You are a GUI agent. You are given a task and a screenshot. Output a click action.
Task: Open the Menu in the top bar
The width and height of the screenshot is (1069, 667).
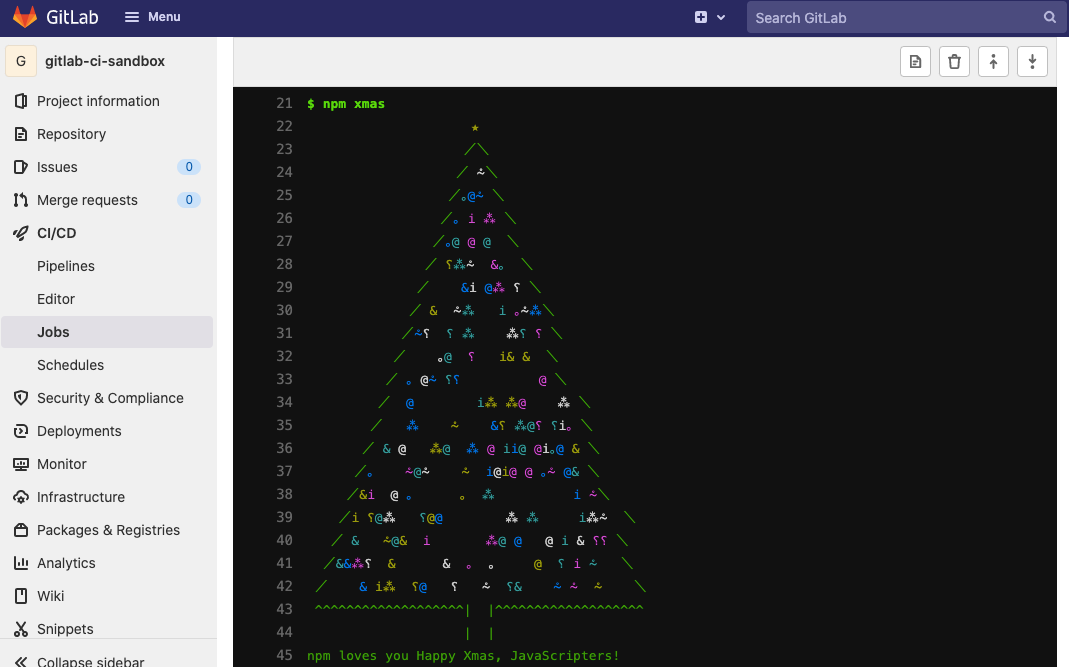[x=151, y=17]
